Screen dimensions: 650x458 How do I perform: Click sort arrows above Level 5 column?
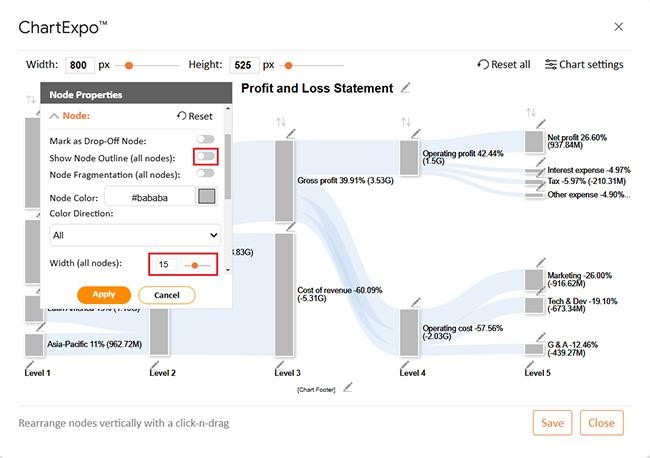coord(531,112)
